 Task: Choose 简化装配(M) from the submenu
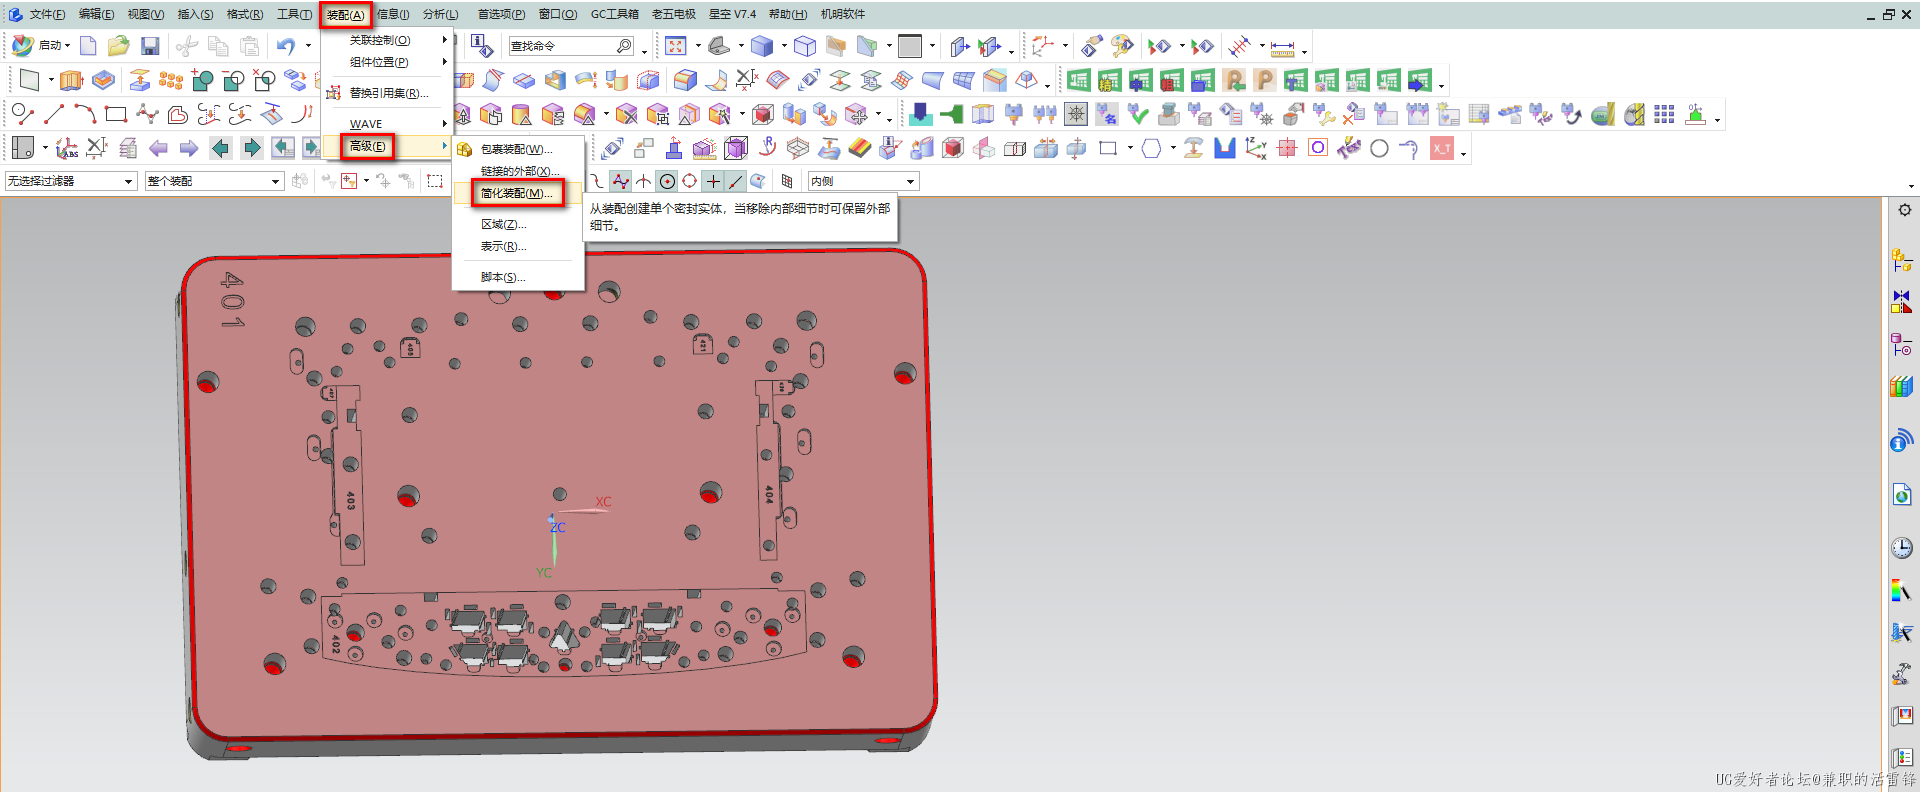coord(517,193)
